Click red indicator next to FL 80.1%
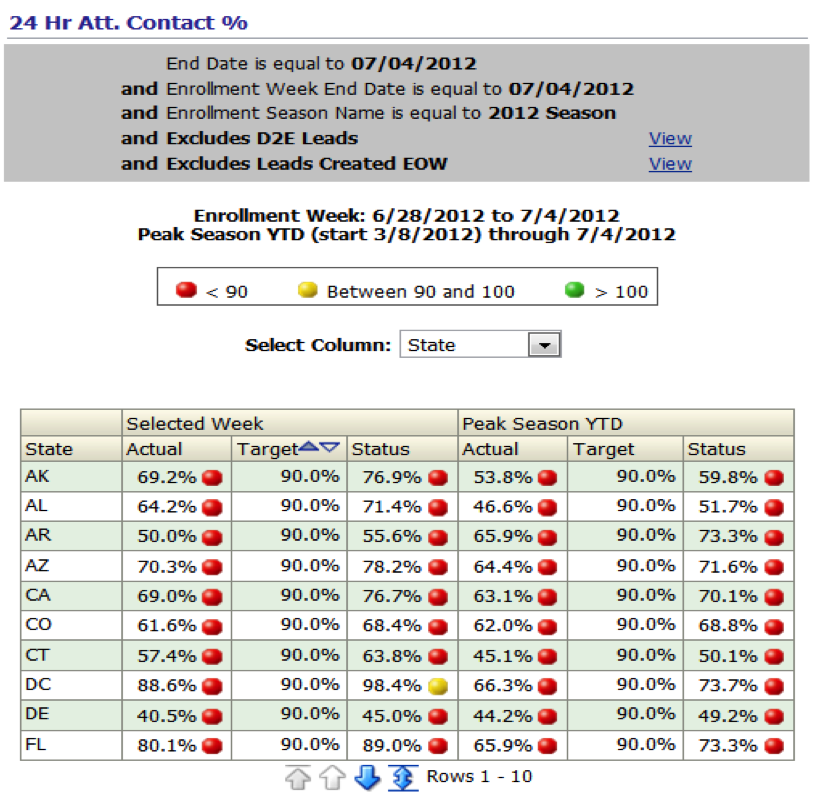813x796 pixels. point(211,745)
